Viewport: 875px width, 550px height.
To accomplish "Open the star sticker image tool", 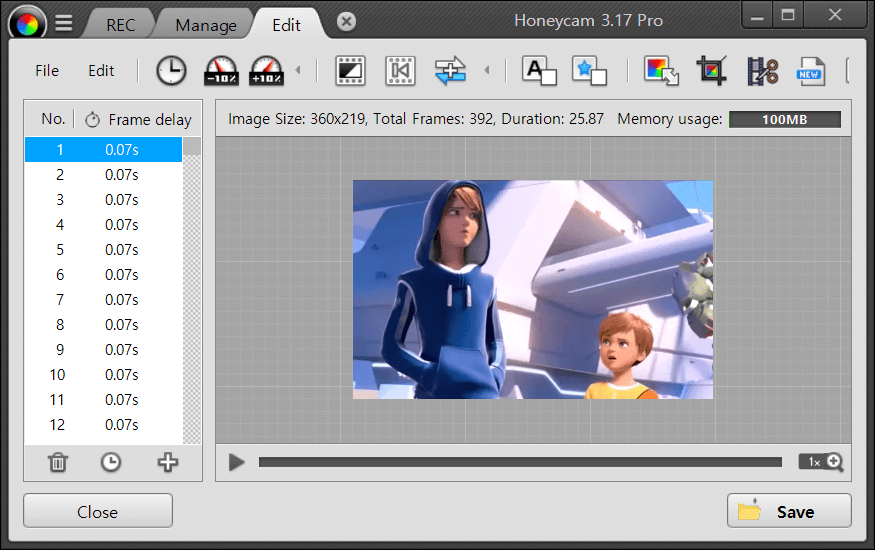I will (589, 70).
